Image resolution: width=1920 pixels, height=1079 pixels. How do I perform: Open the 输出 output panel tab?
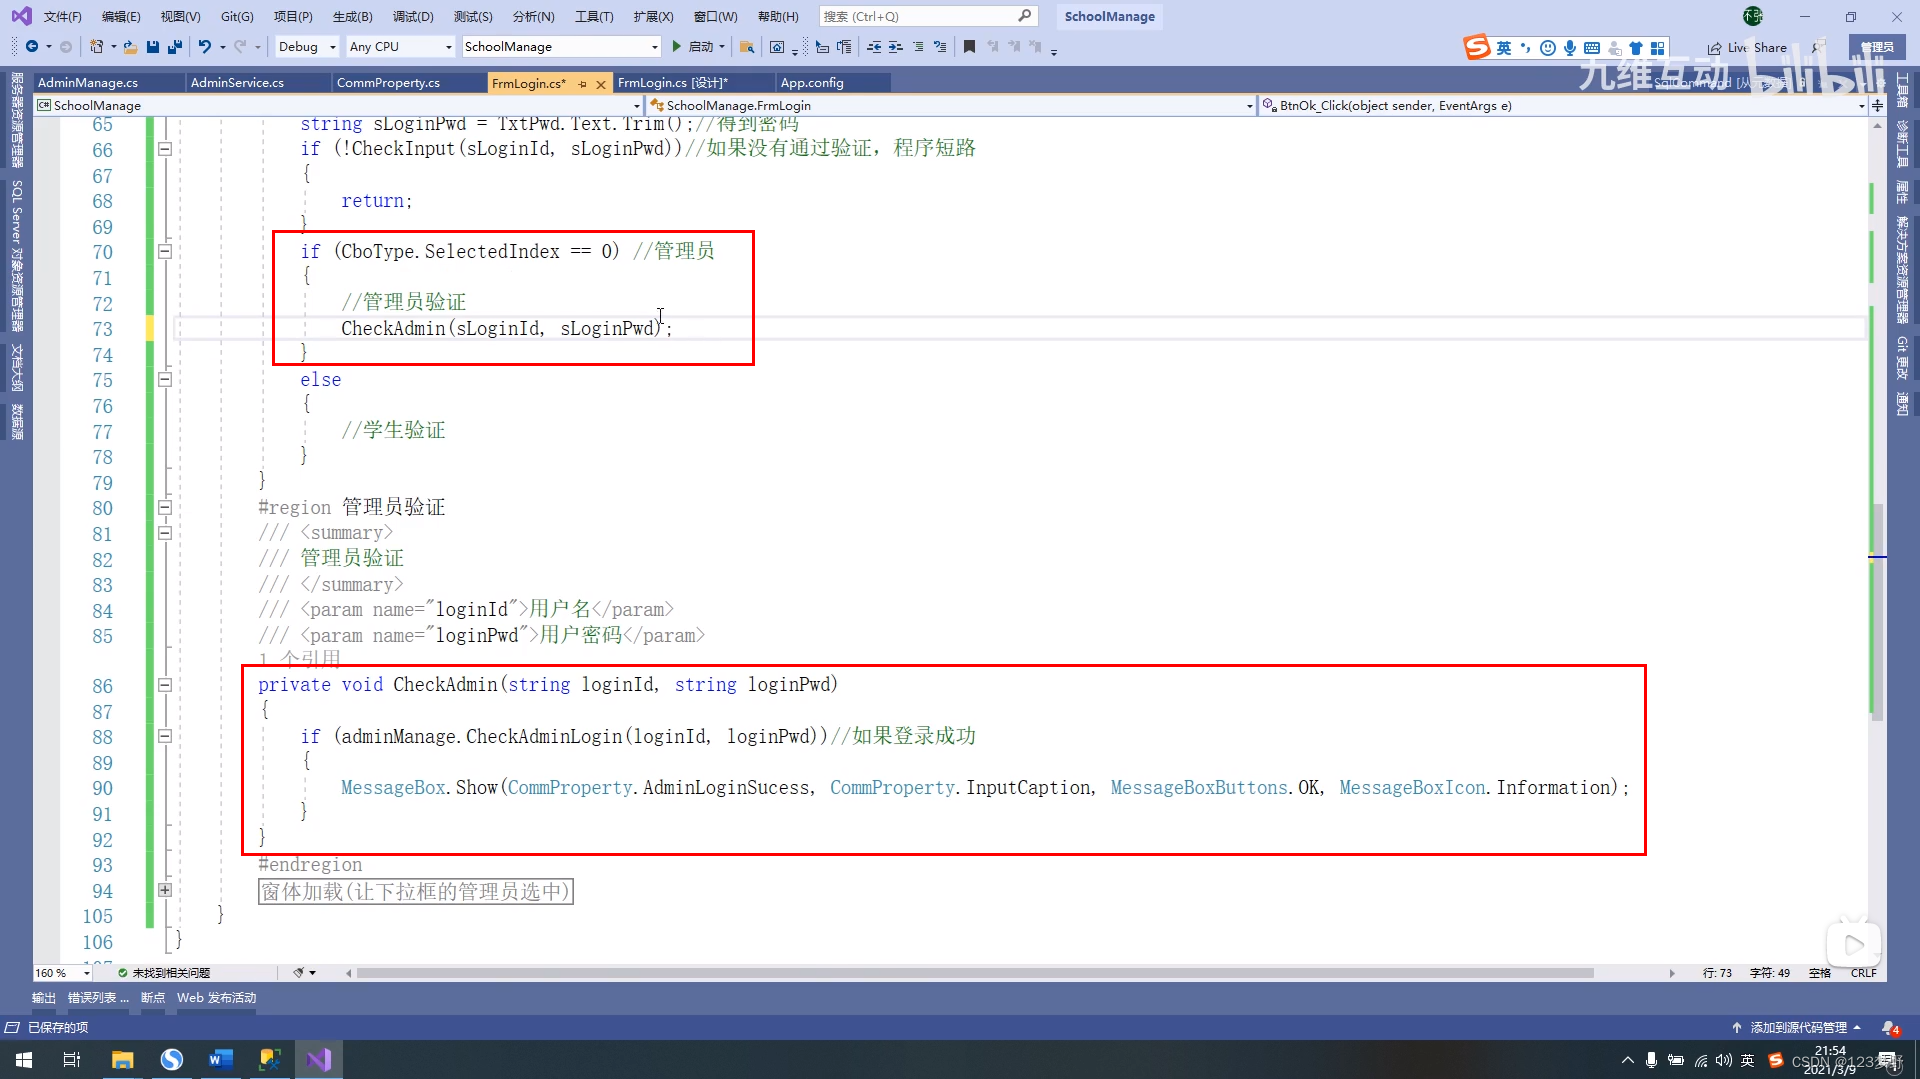click(x=44, y=998)
